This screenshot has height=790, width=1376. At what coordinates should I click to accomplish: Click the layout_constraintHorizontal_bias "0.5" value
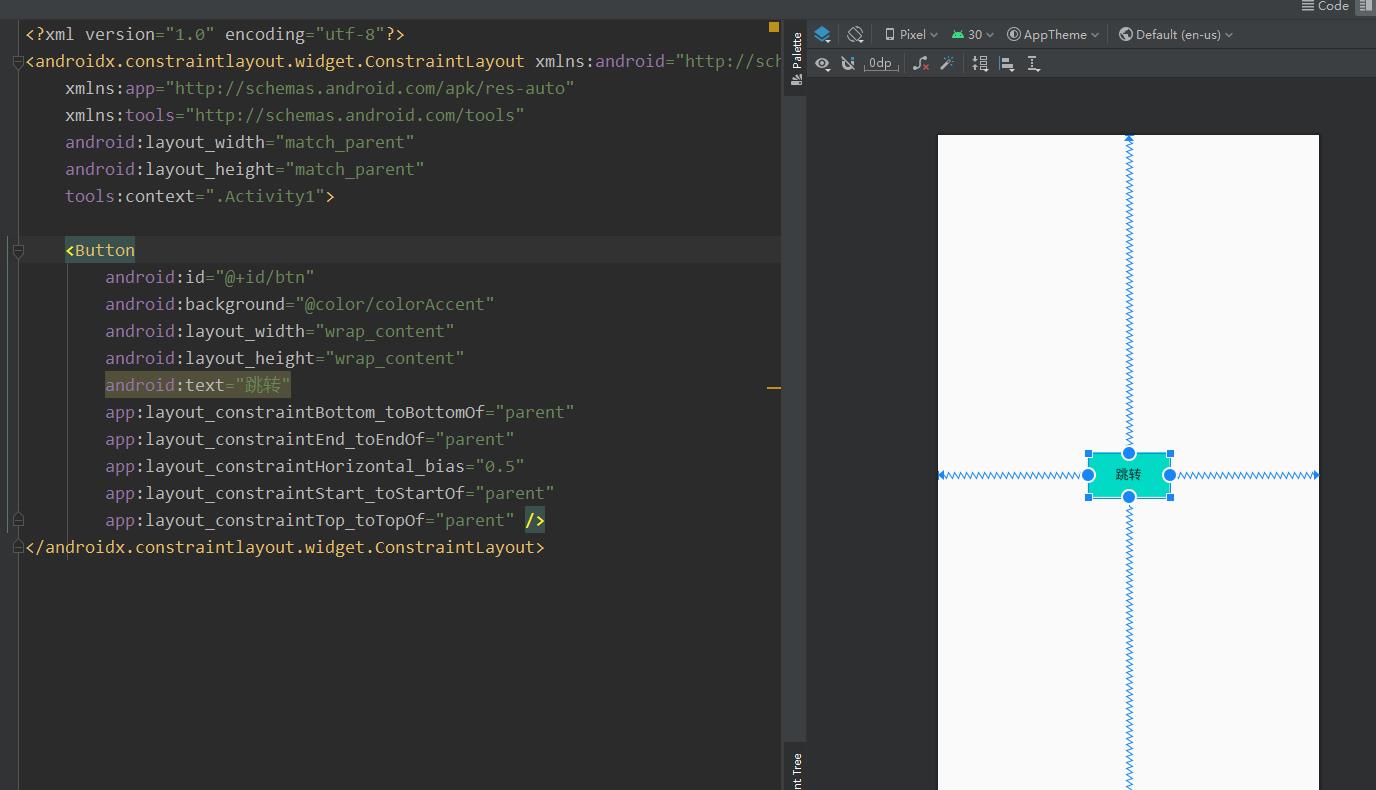tap(500, 466)
